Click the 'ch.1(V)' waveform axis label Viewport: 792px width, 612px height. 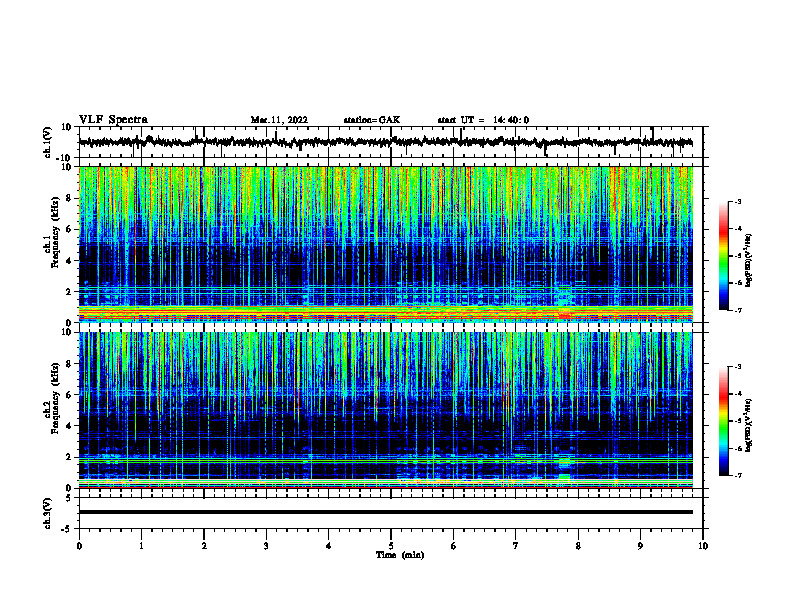coord(48,142)
